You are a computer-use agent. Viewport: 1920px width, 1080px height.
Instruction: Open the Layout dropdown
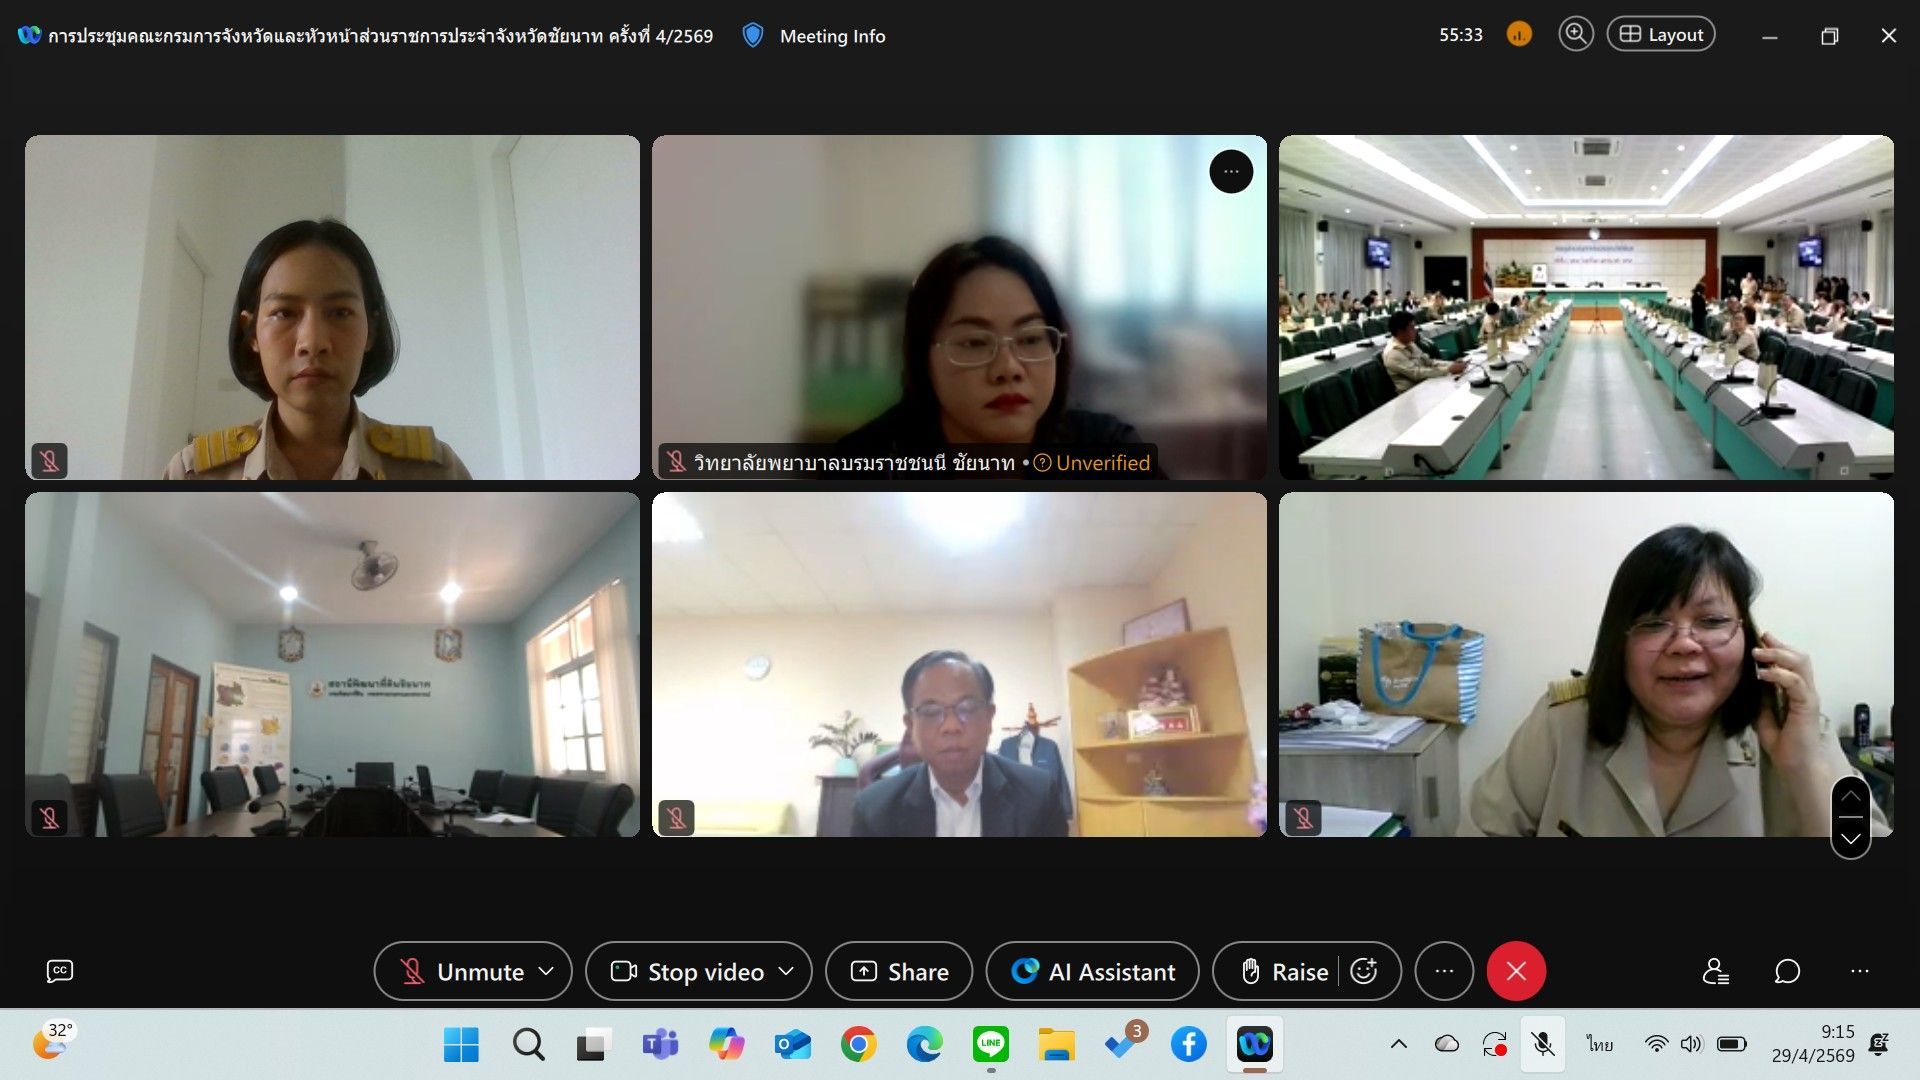coord(1661,34)
